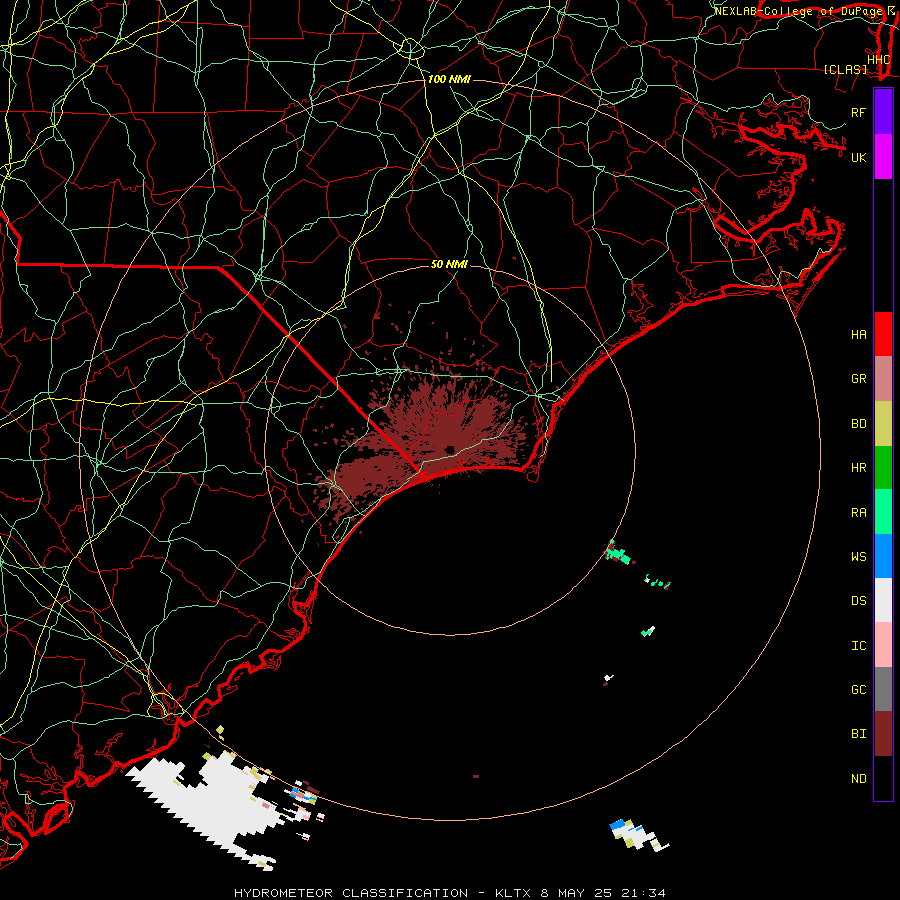The width and height of the screenshot is (900, 900).
Task: Click the black radar site dot at KLTX center
Action: [450, 450]
